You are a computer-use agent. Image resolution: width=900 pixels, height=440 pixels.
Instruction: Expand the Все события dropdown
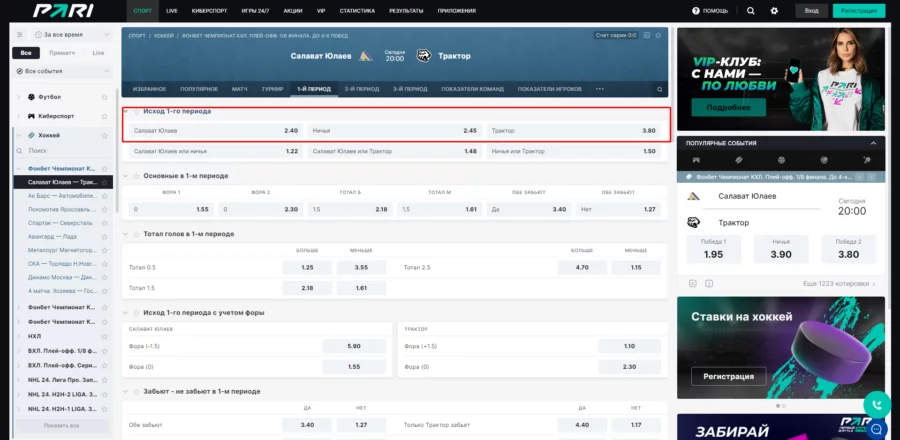[x=62, y=72]
